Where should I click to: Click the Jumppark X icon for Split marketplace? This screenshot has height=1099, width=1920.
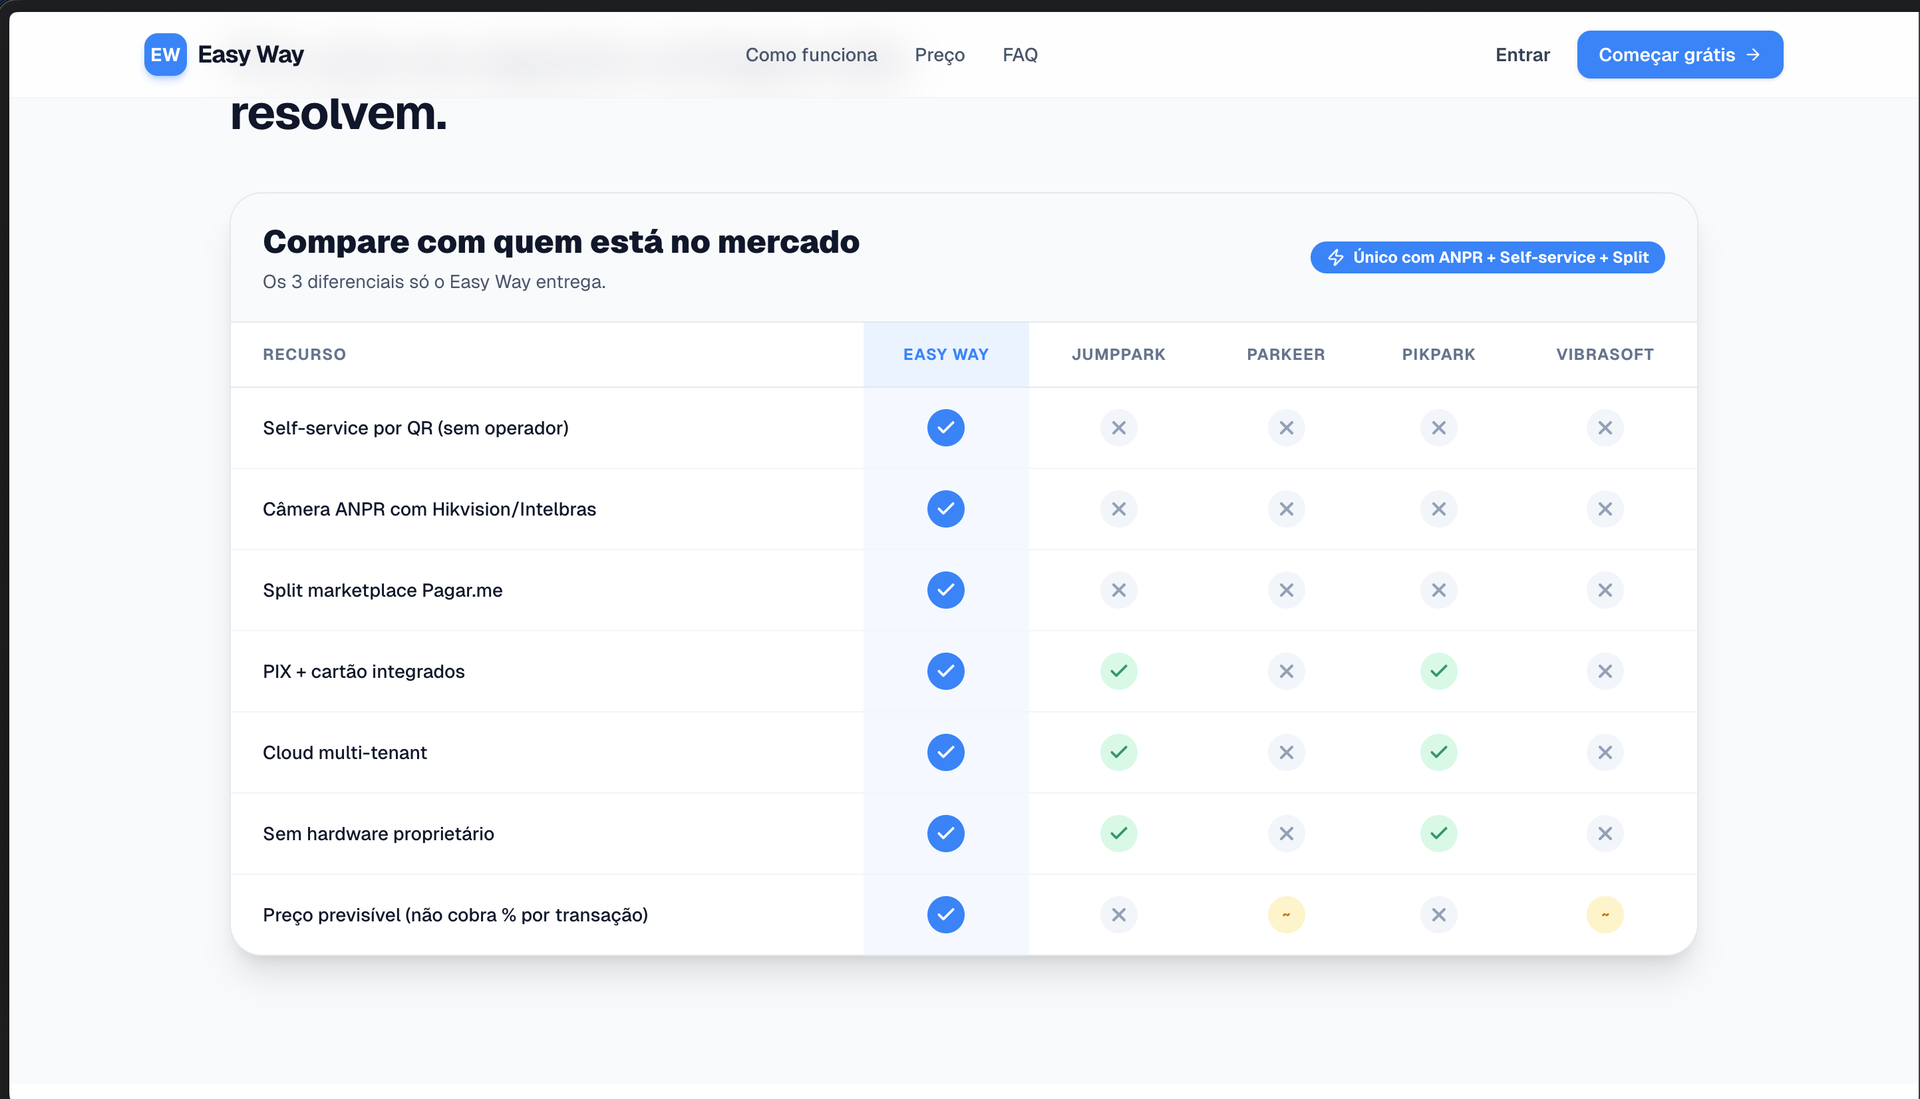[1118, 590]
